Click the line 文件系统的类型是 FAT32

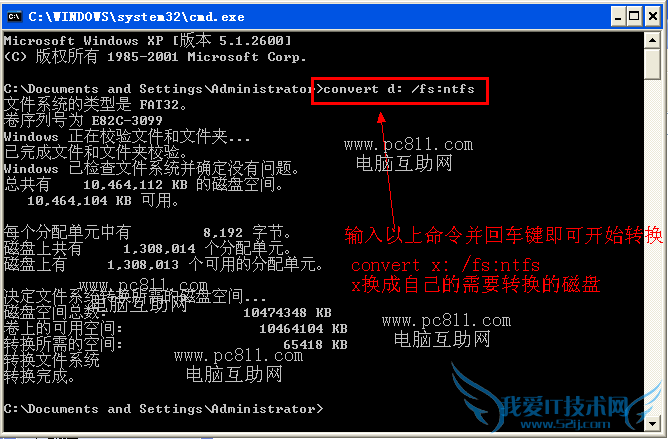95,104
